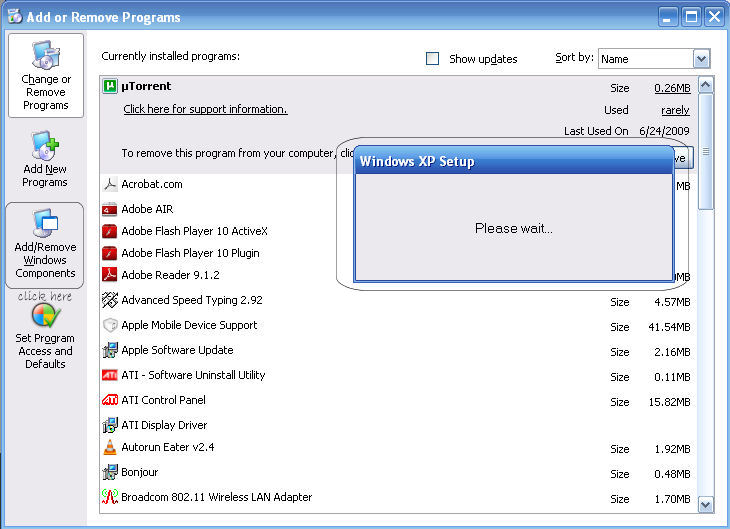The width and height of the screenshot is (730, 529).
Task: Click the µTorrent program icon
Action: [110, 86]
